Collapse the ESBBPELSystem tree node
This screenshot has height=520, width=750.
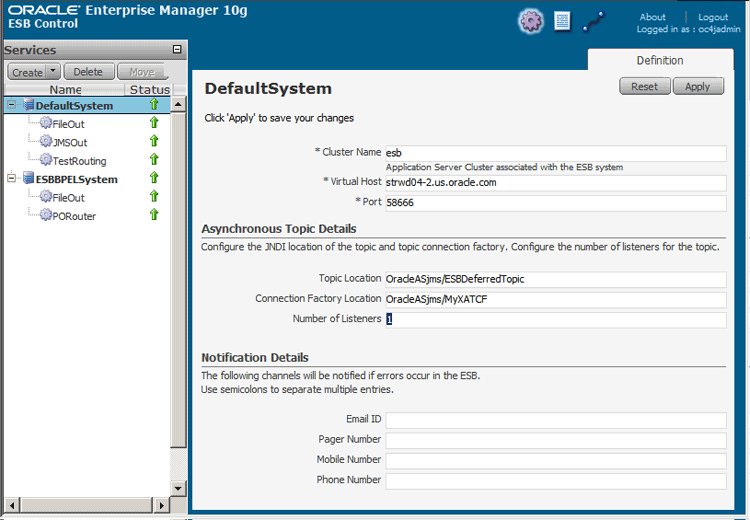11,178
